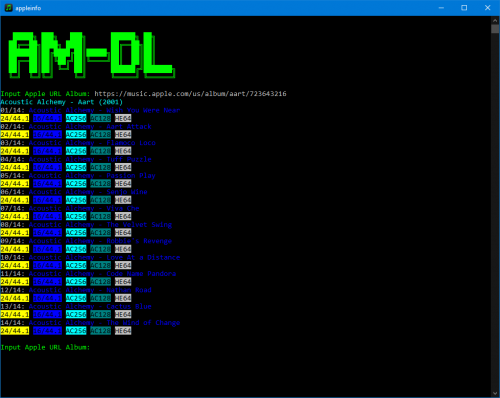The width and height of the screenshot is (500, 398).
Task: Click AC256 badge under Aart Attack
Action: [x=76, y=135]
